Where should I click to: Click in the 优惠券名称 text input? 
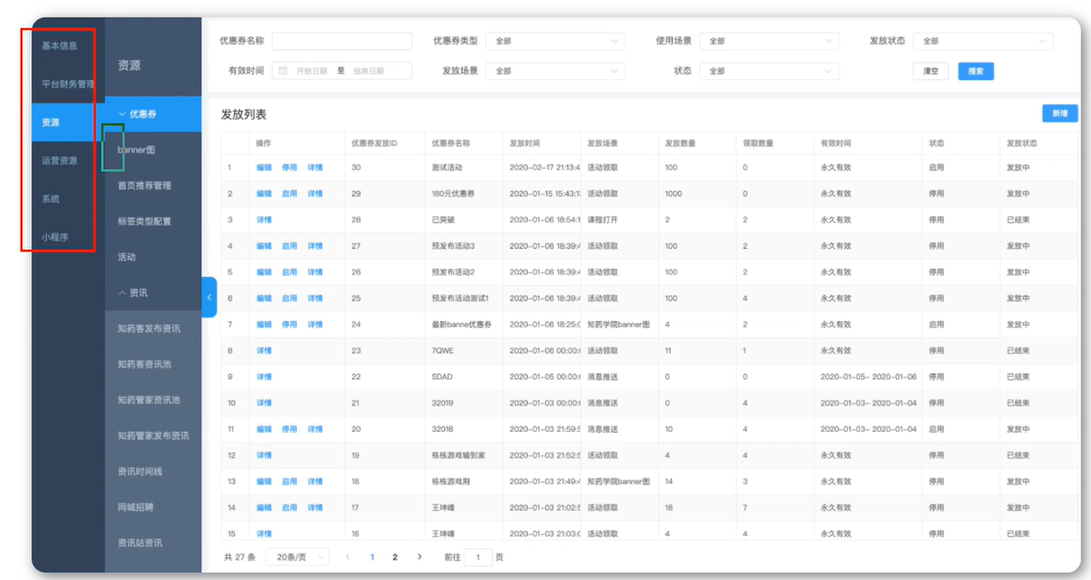tap(342, 41)
